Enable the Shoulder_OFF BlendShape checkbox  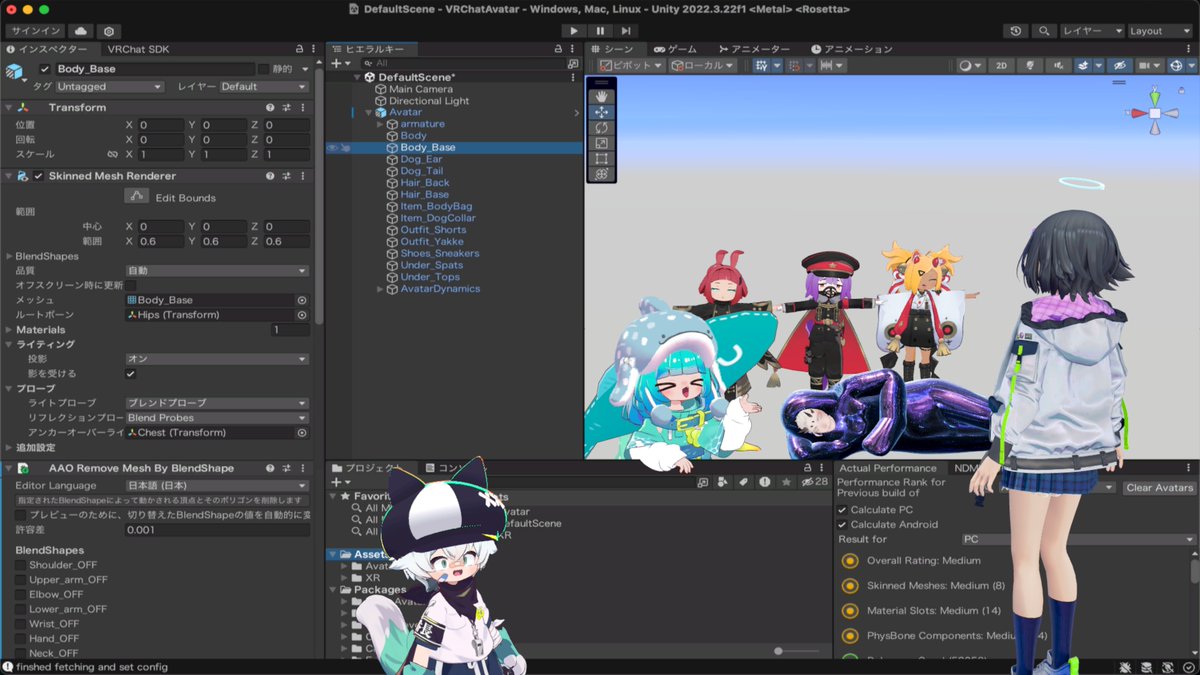[22, 563]
